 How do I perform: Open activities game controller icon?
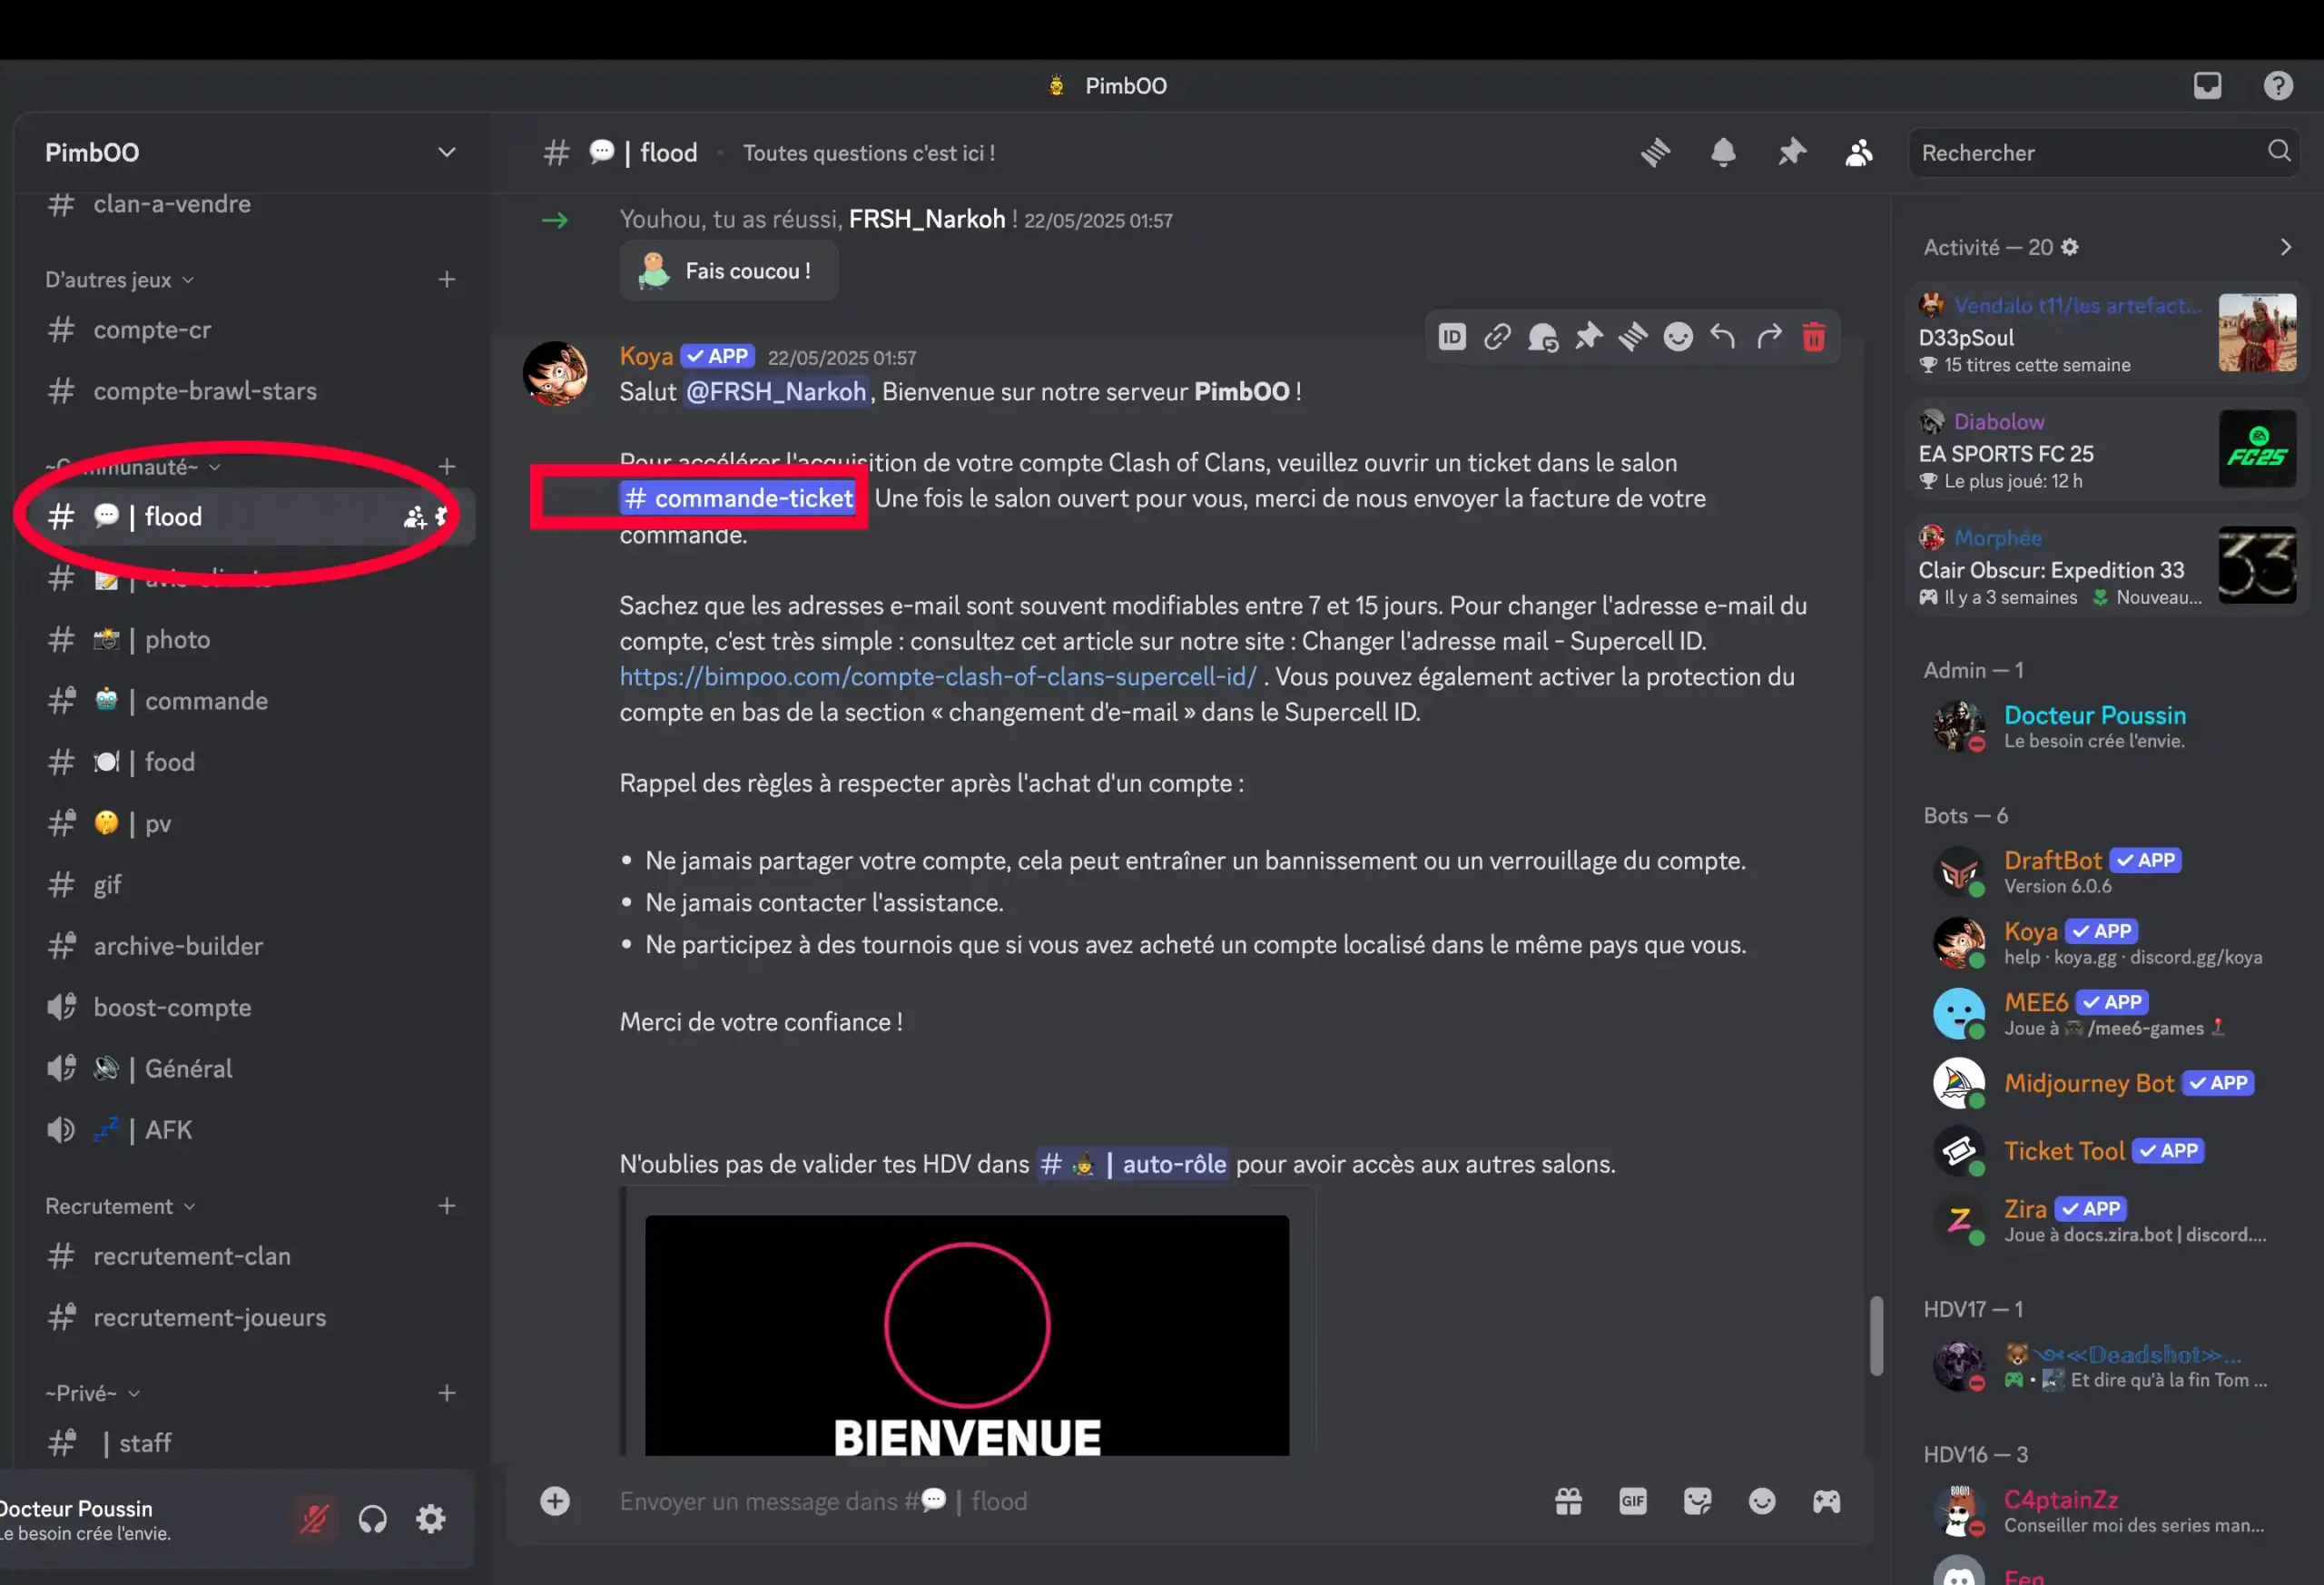[1826, 1501]
